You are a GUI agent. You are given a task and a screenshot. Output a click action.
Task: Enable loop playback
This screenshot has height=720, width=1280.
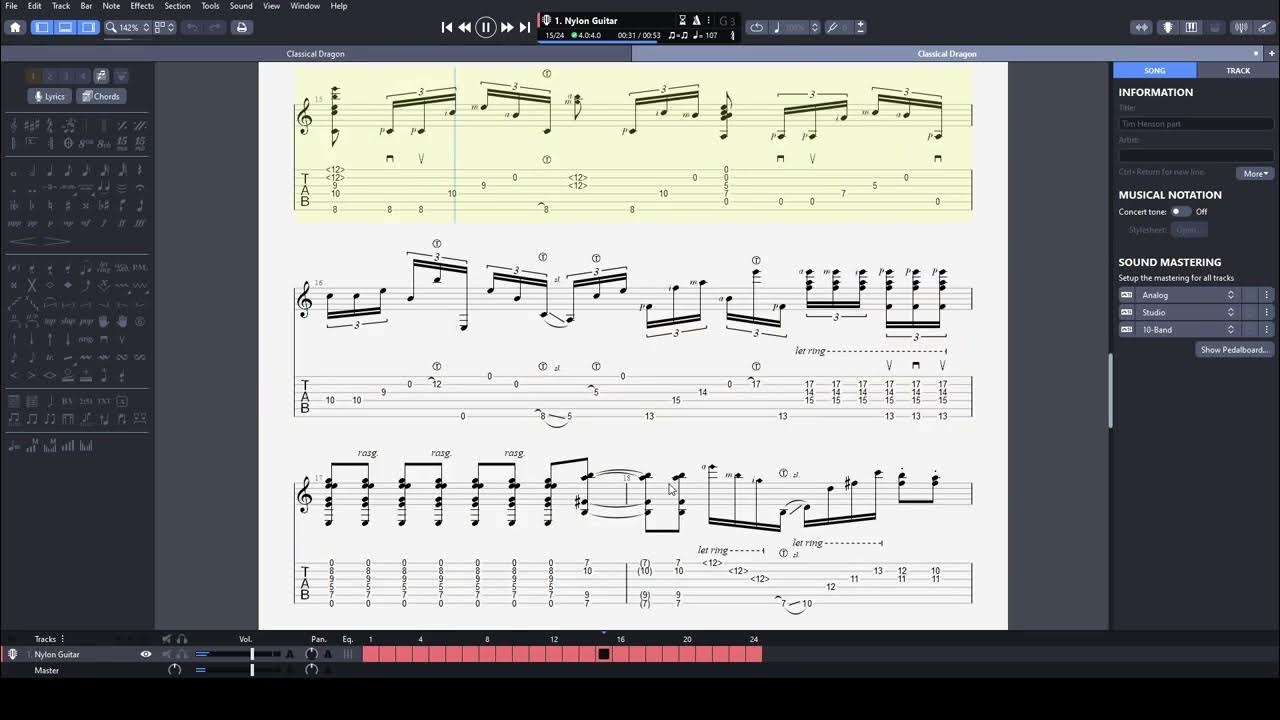756,27
